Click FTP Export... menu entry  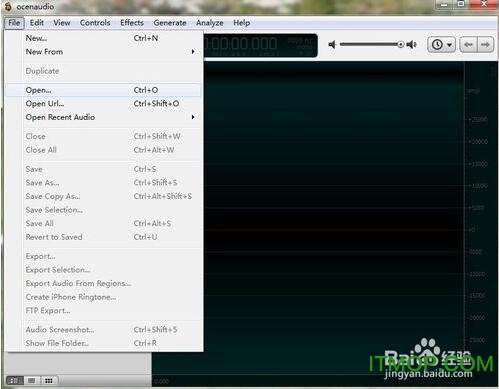103,311
